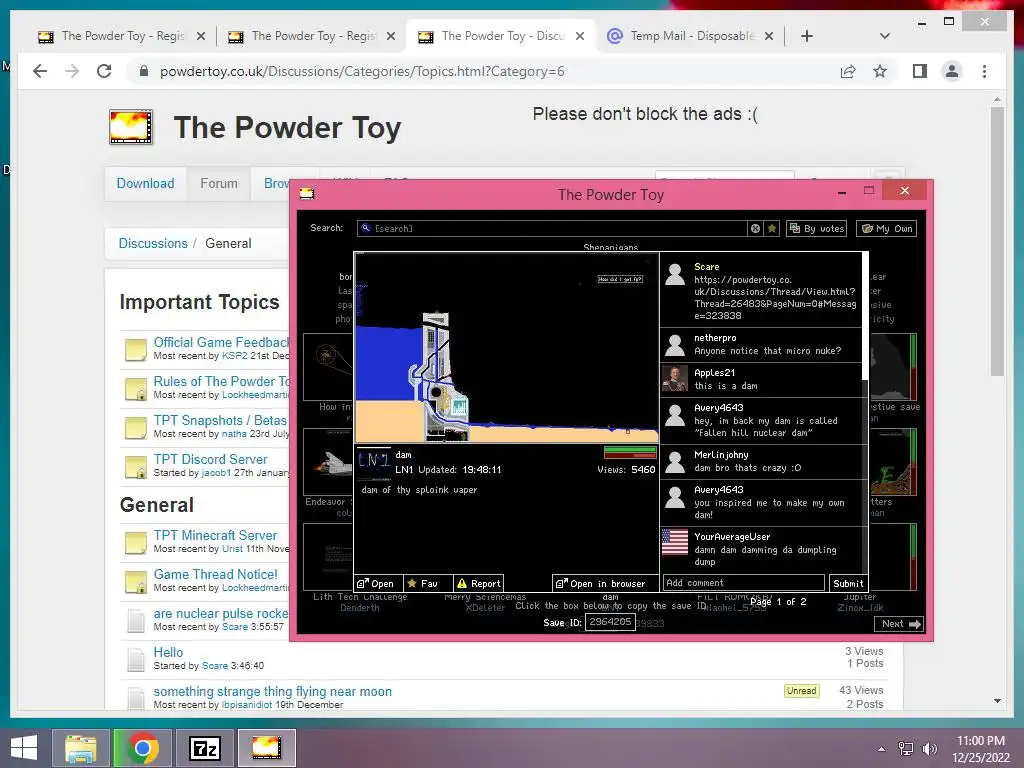Open Chrome side panel icon
Image resolution: width=1024 pixels, height=768 pixels.
[x=920, y=71]
